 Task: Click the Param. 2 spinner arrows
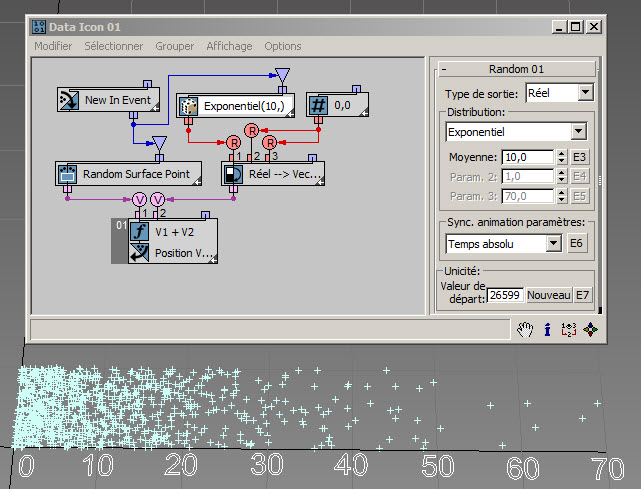562,176
